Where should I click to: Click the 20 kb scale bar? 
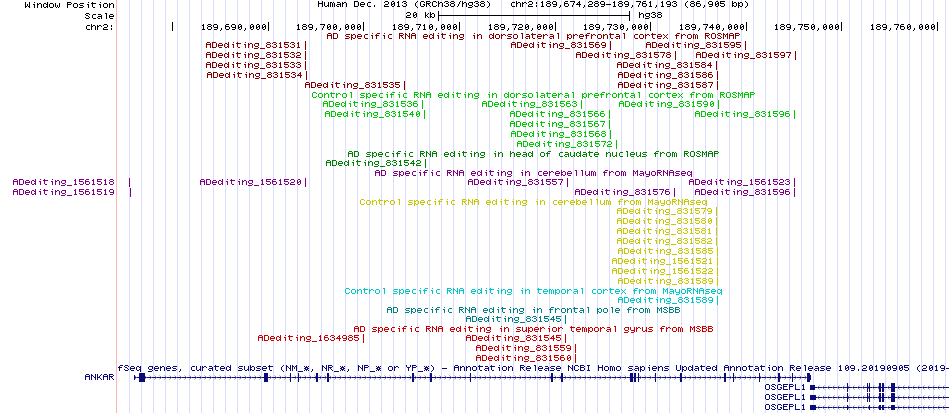pyautogui.click(x=534, y=15)
